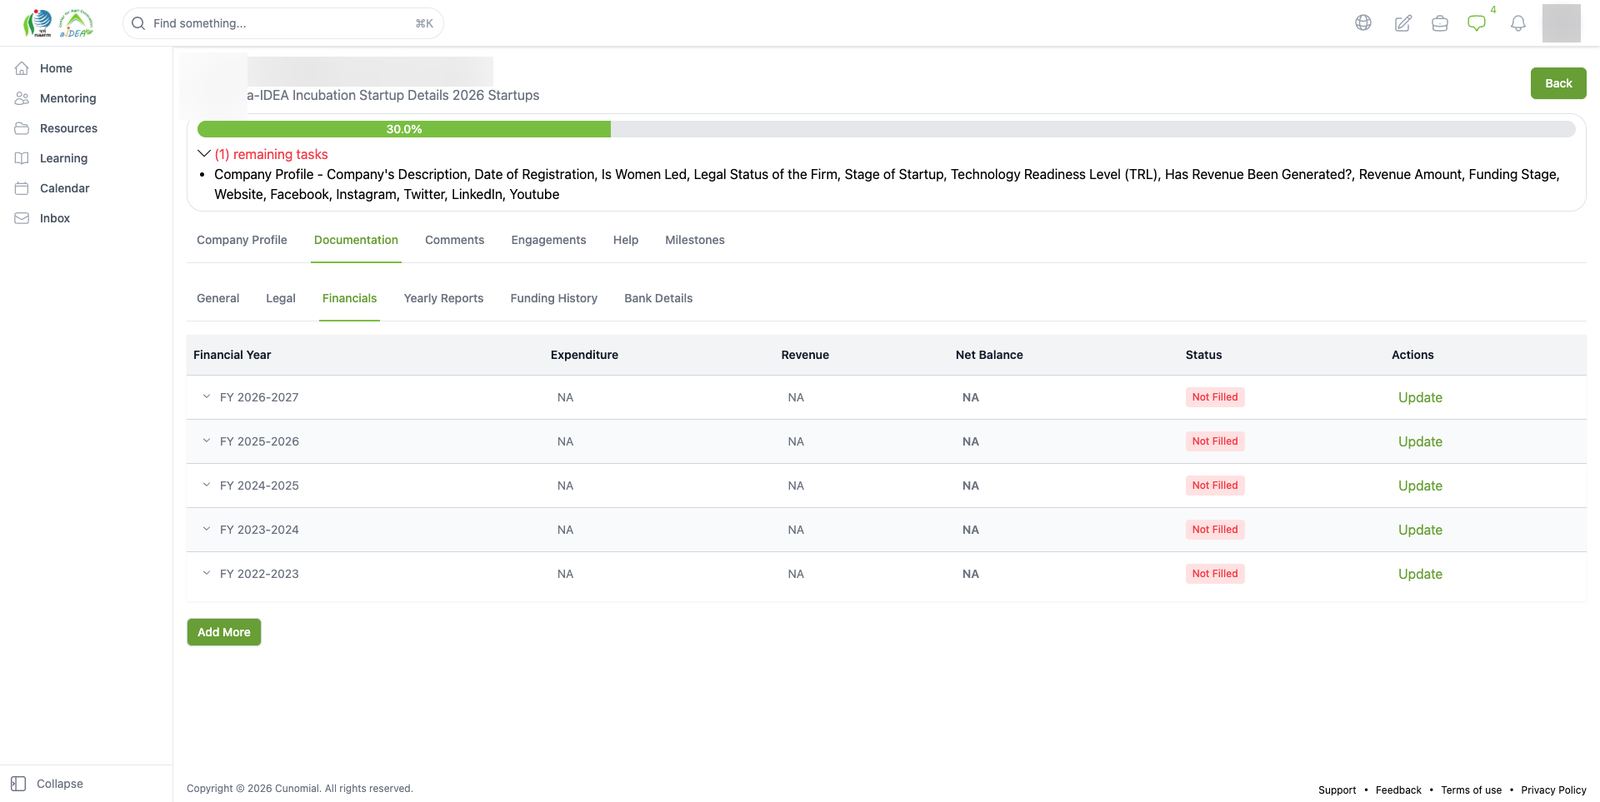Open the Milestones tab

[x=695, y=240]
